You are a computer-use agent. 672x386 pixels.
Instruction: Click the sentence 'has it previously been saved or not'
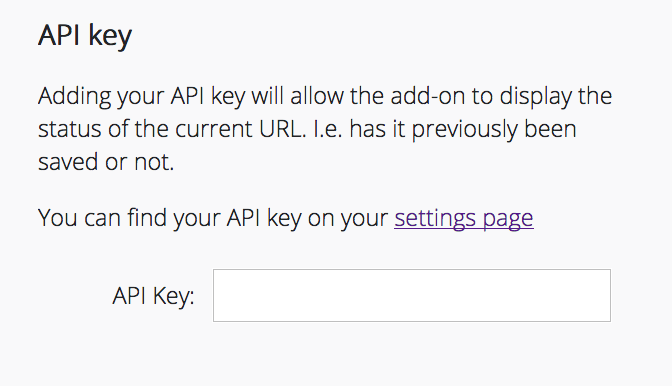(x=307, y=145)
